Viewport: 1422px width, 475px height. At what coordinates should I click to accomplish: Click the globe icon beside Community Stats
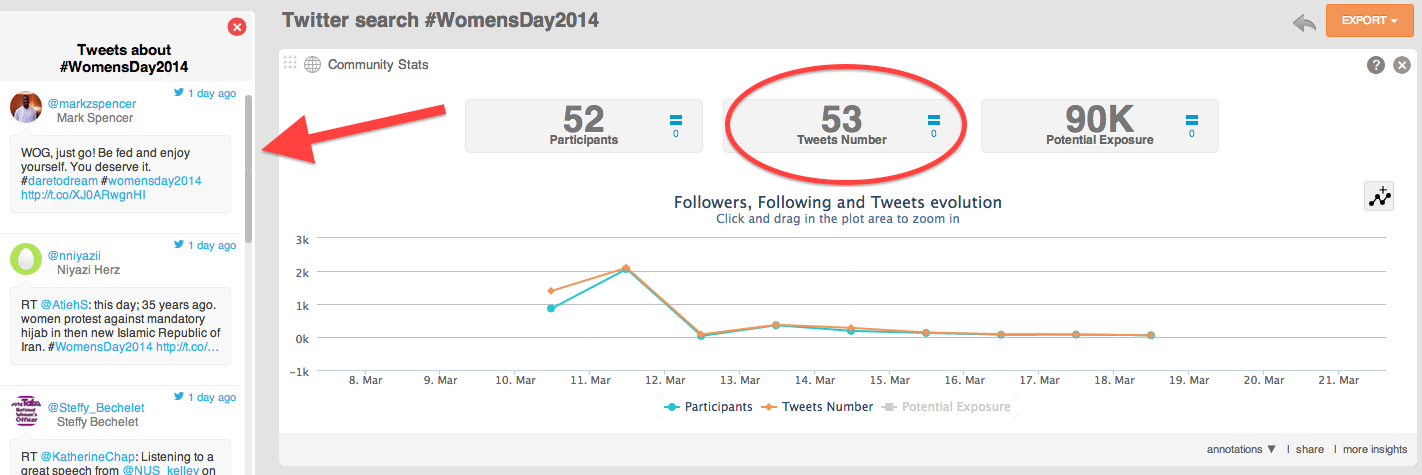click(312, 65)
